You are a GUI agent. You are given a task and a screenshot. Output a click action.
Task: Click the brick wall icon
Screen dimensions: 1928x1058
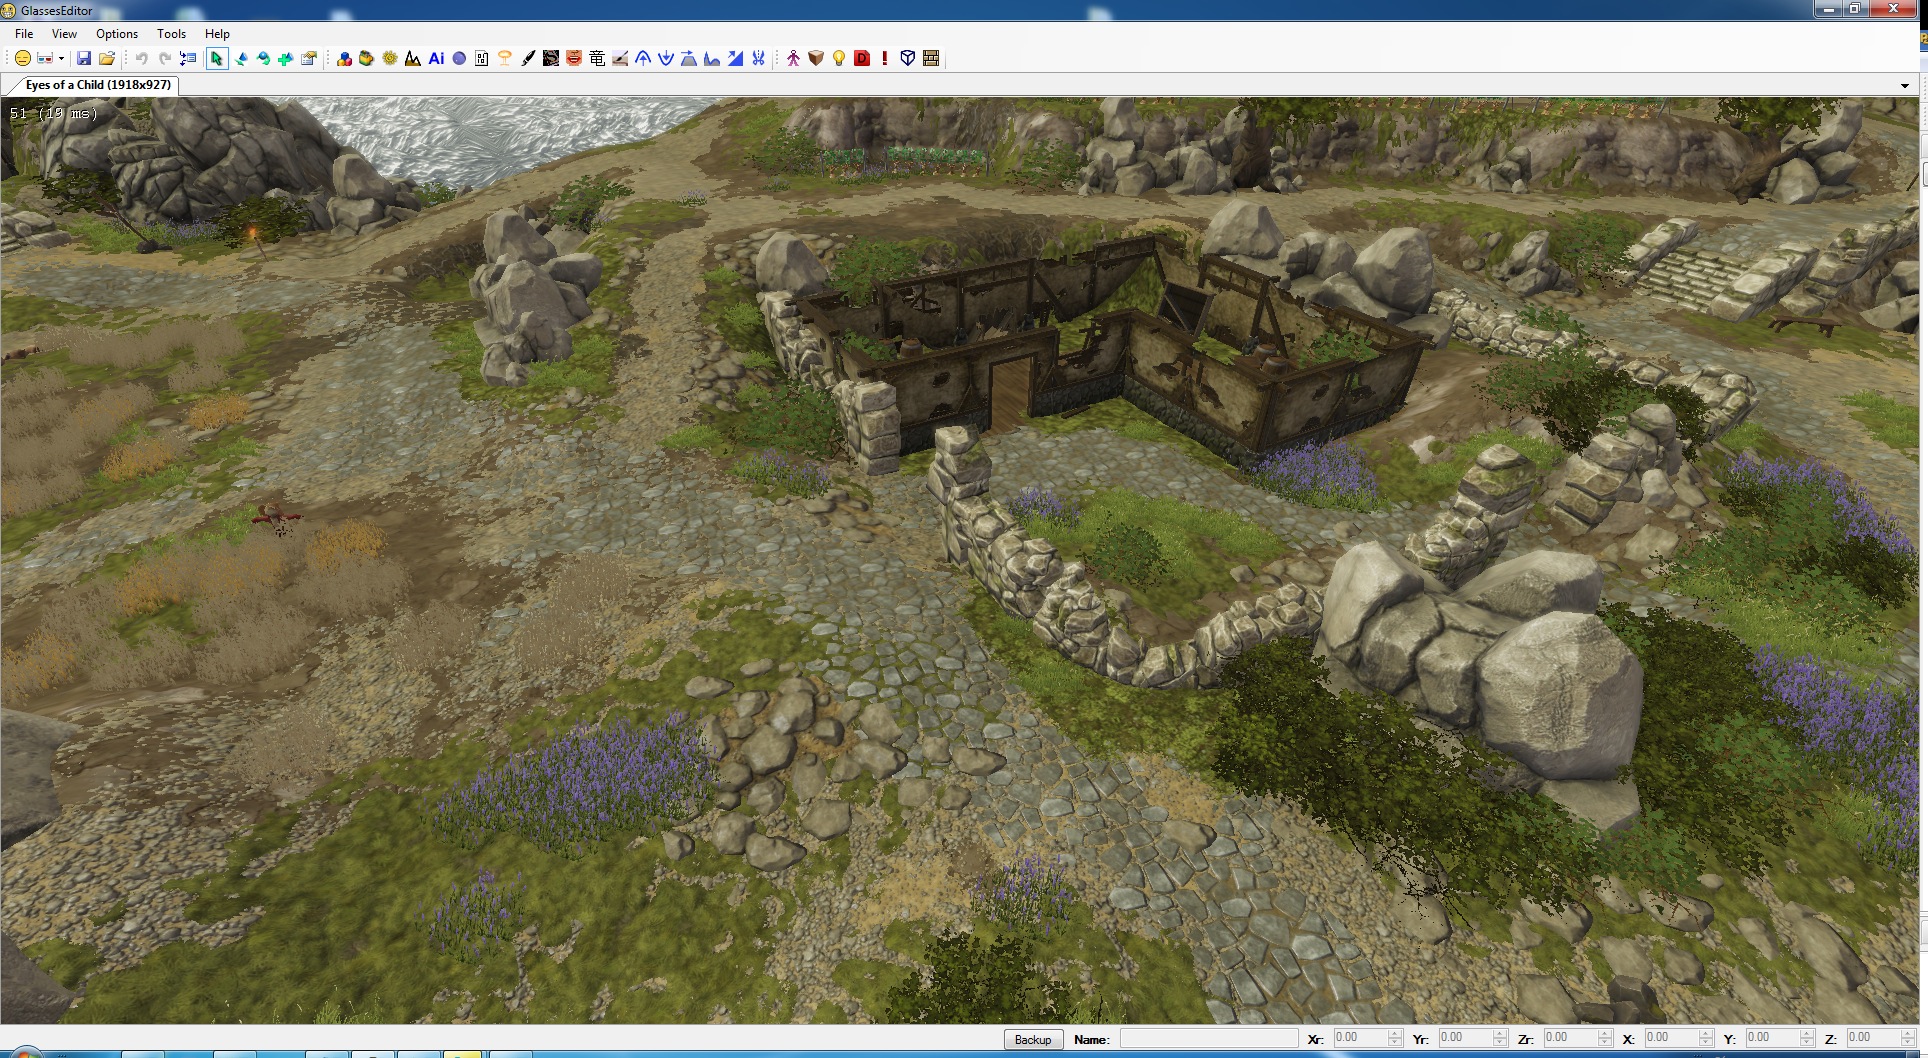pyautogui.click(x=931, y=59)
